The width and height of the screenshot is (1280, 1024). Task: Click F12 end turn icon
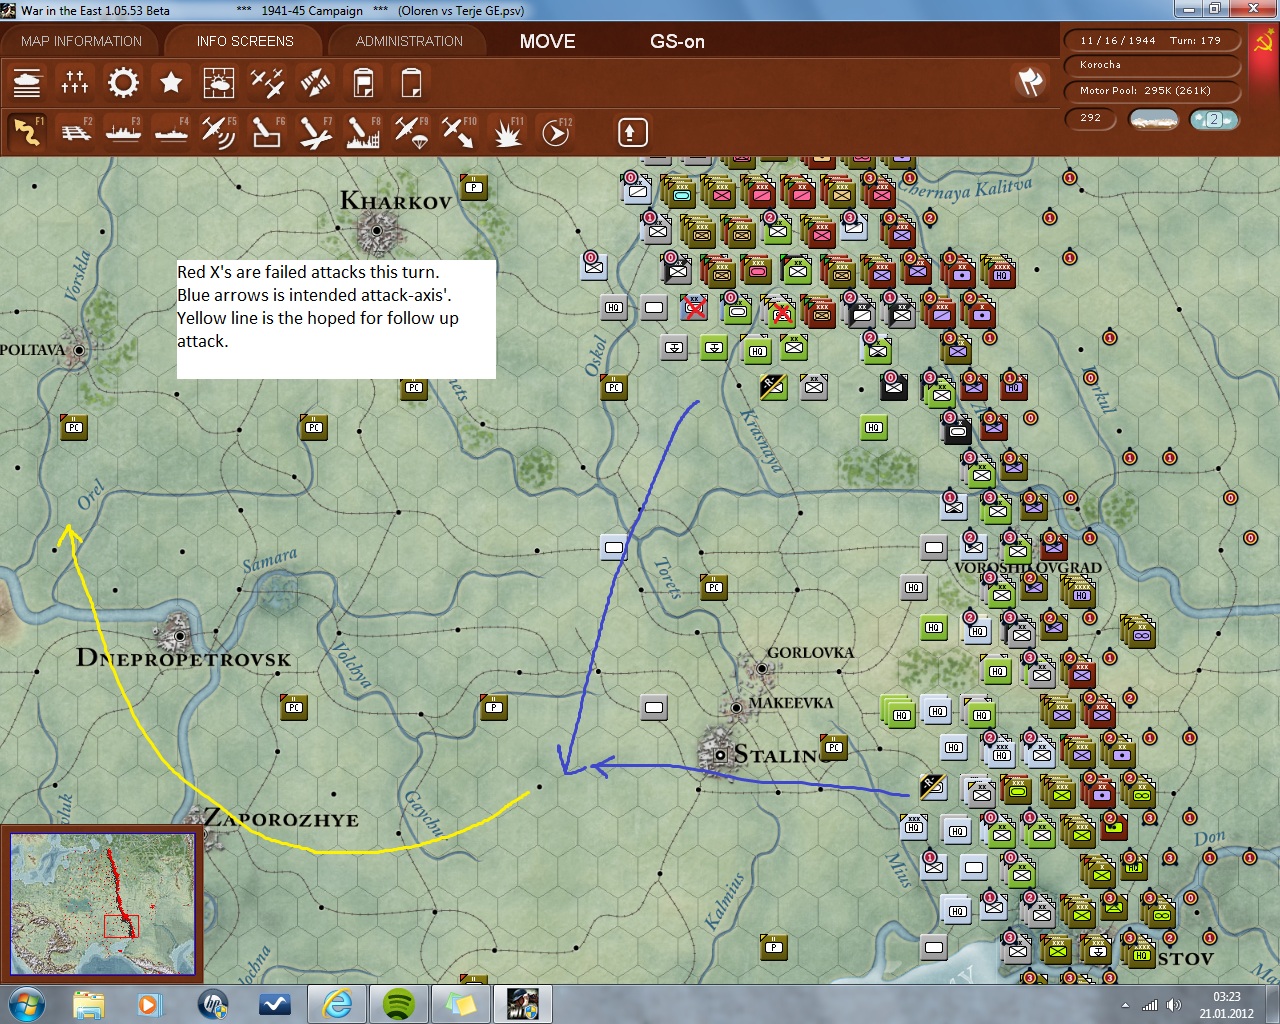[555, 132]
